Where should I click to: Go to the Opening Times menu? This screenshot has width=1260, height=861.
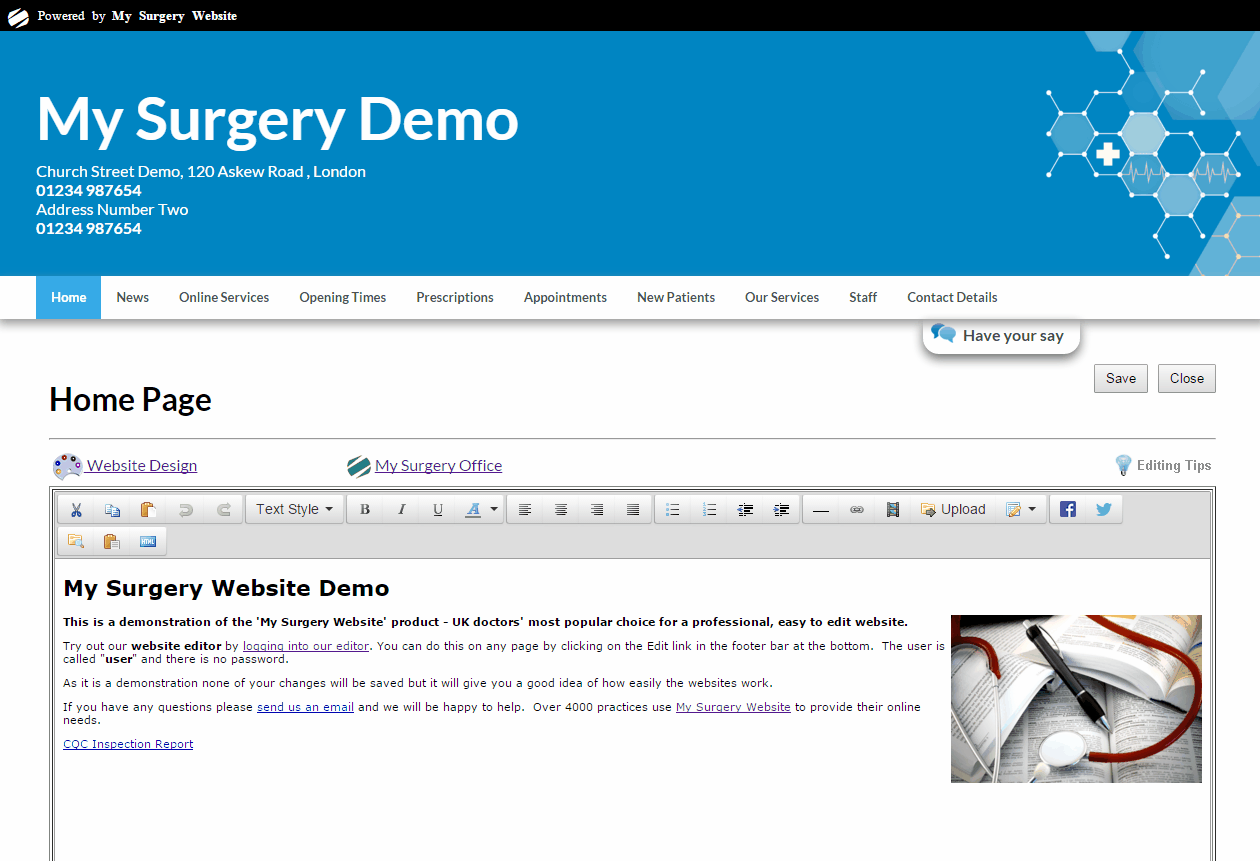[342, 298]
